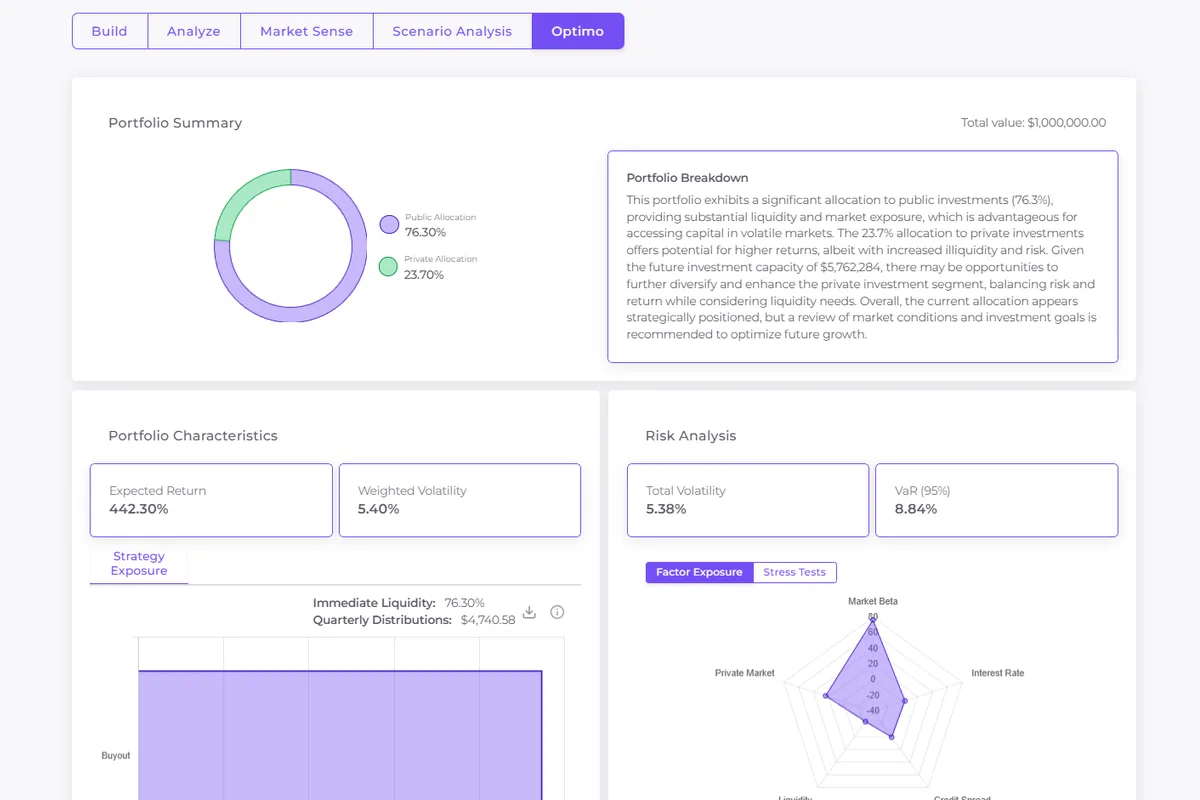
Task: Open the VaR (95%) card
Action: coord(996,500)
